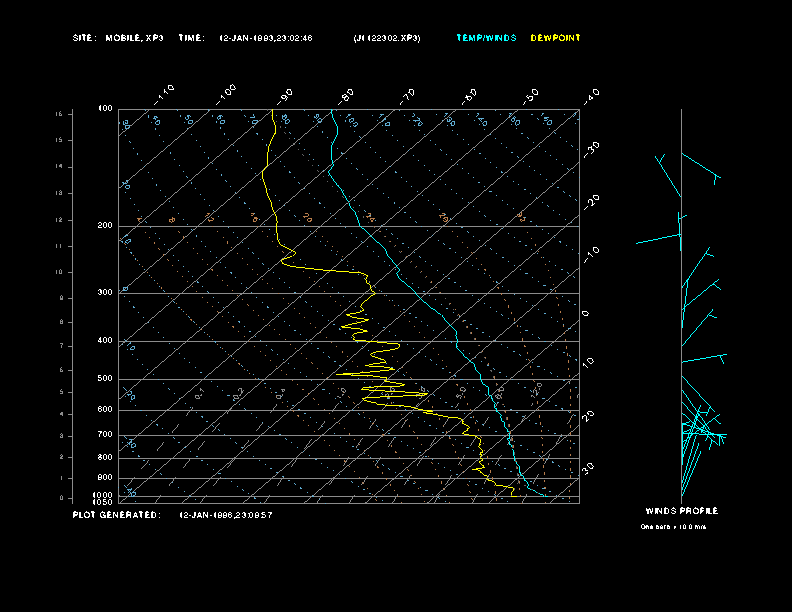Screen dimensions: 792x612
Task: Click the "MOBILE, XP3" site name
Action: coord(134,38)
